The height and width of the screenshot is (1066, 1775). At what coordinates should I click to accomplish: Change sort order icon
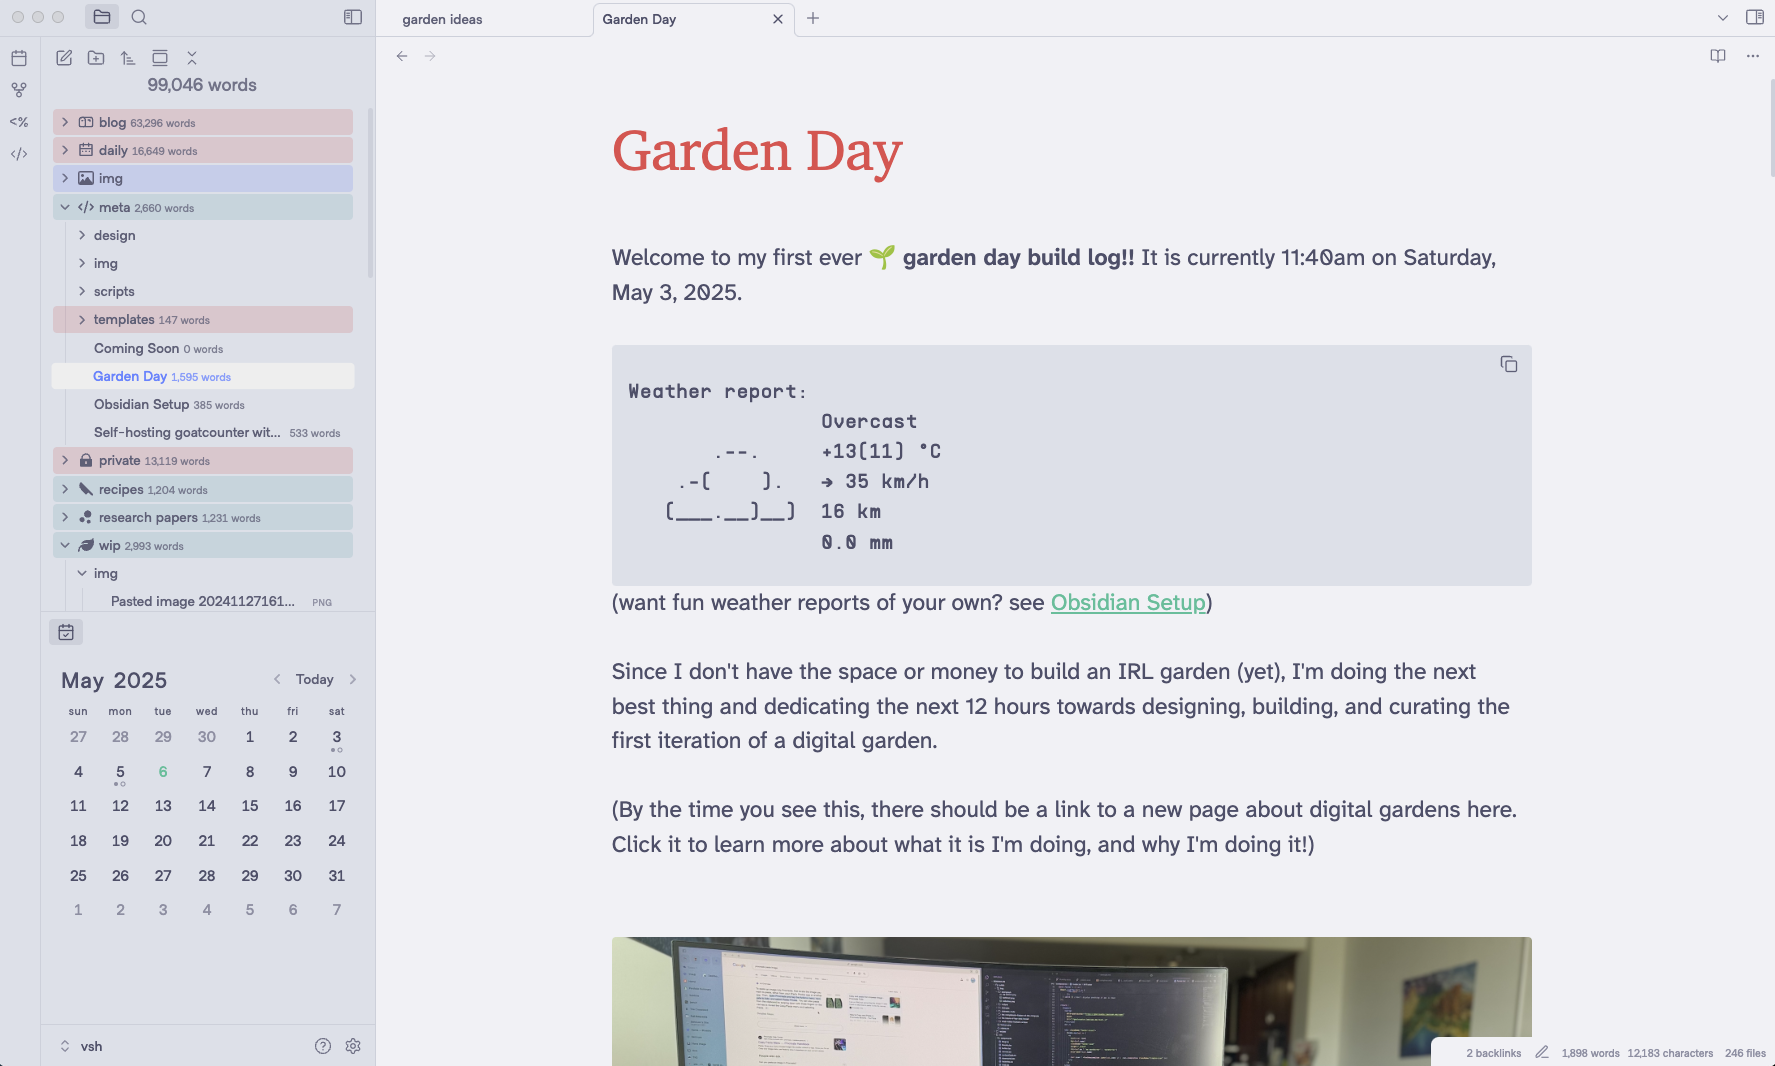point(128,58)
